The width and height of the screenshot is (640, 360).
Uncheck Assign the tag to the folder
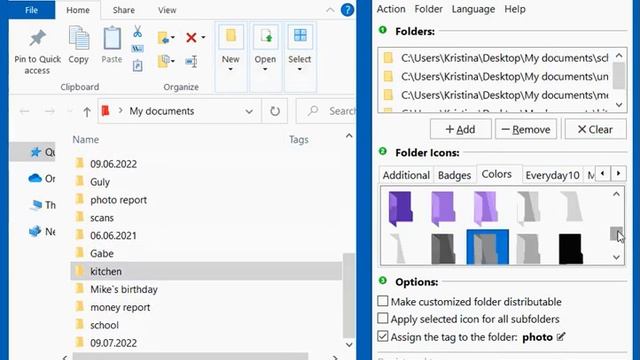(x=382, y=336)
